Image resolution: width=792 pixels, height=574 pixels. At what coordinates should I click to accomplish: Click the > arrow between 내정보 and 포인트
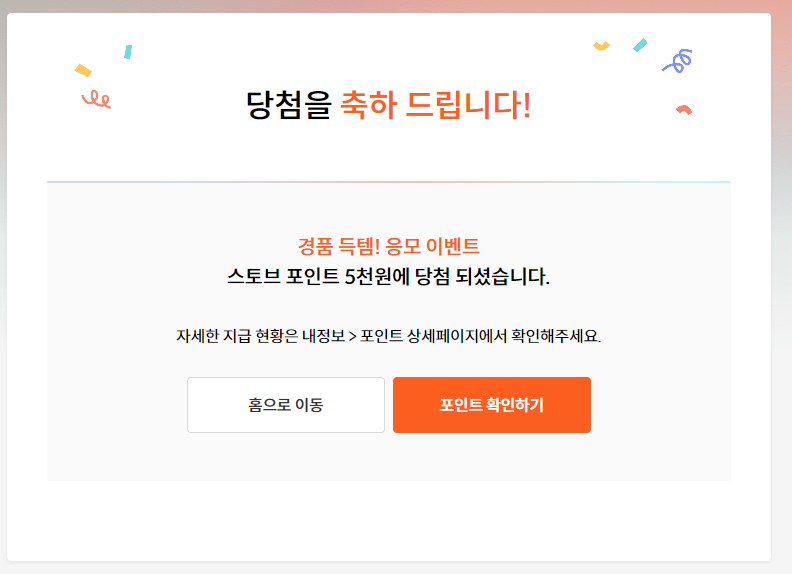click(353, 337)
